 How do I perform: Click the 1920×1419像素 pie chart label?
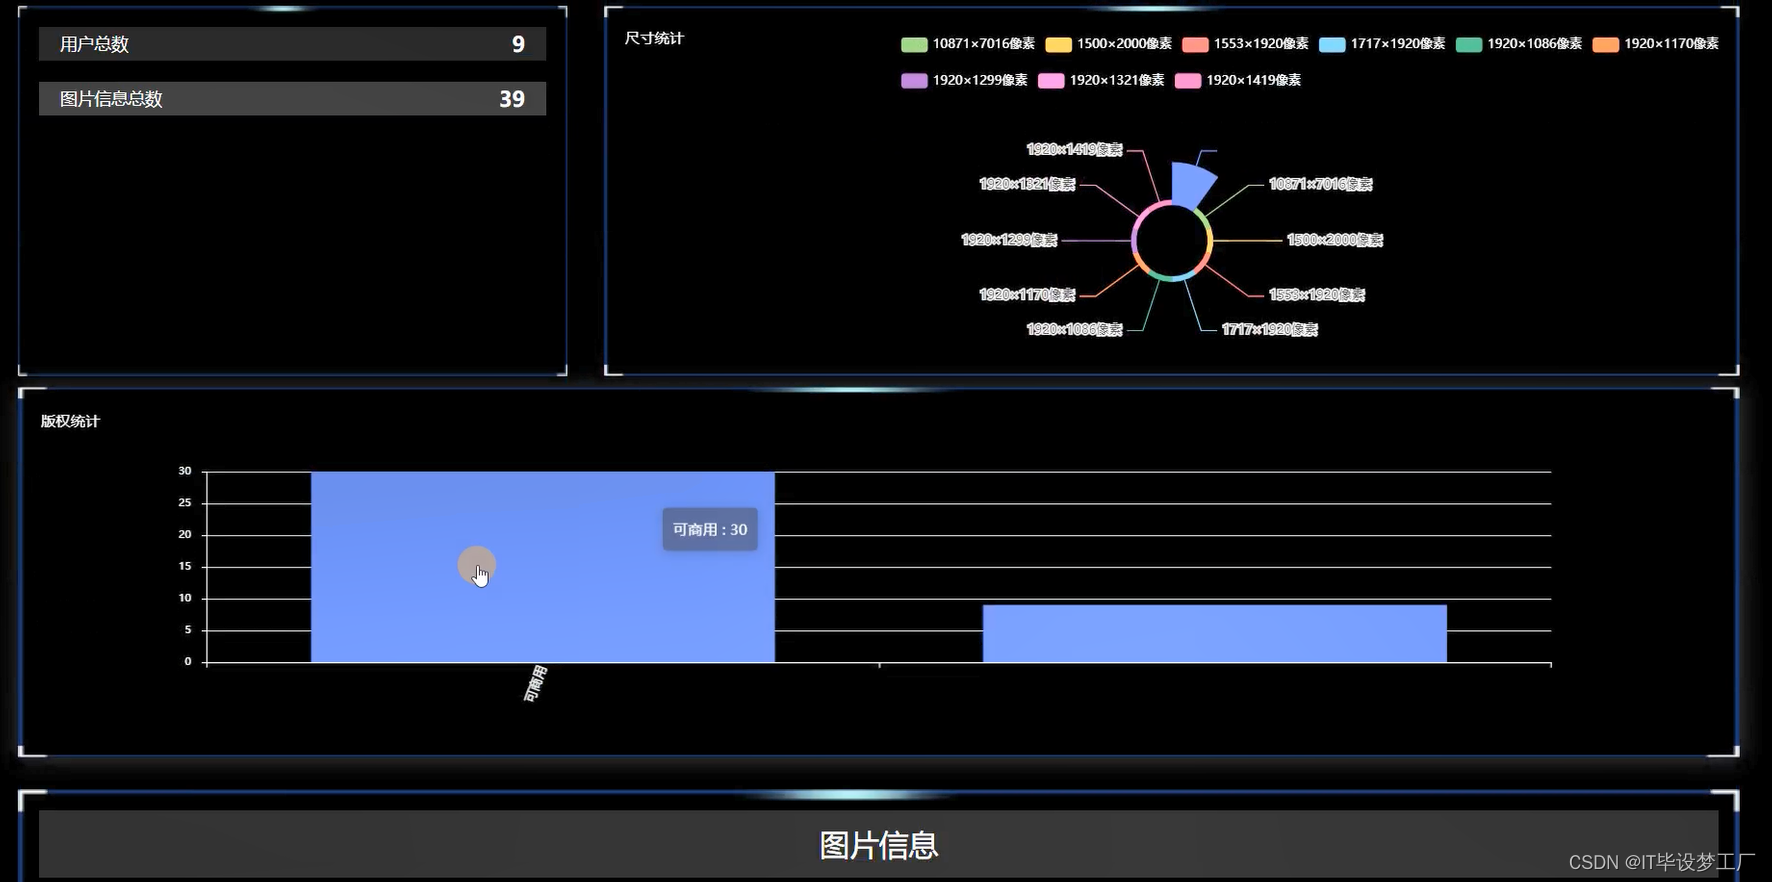pos(1074,149)
